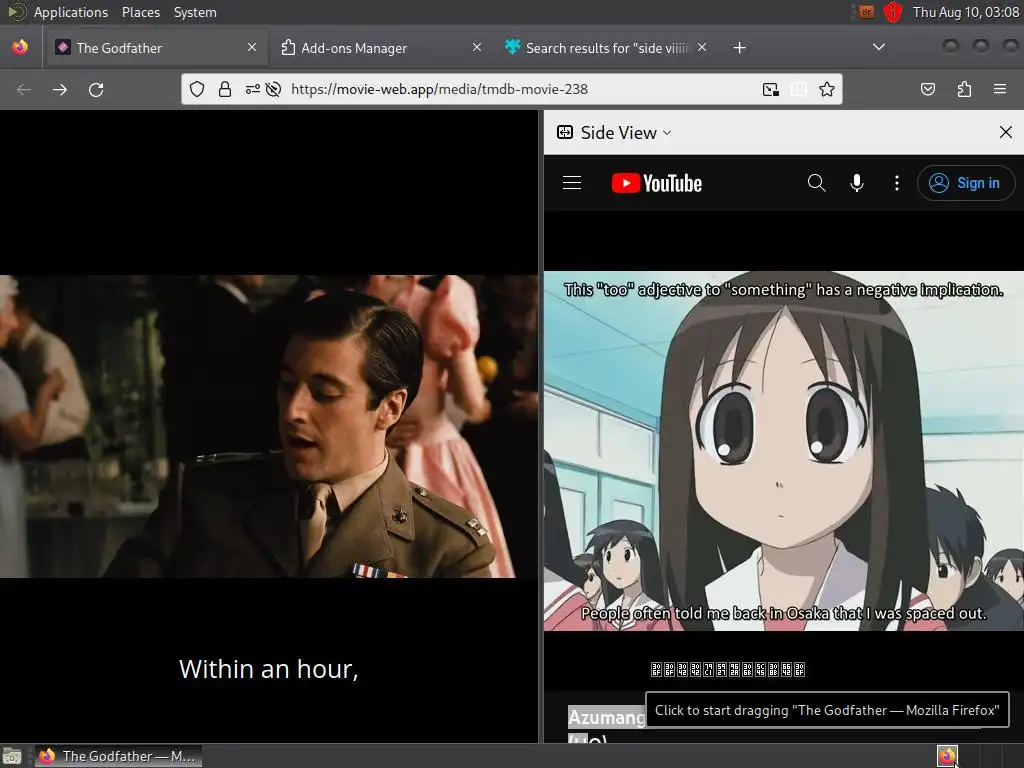Open the red shield tray icon
This screenshot has width=1024, height=768.
pos(893,12)
